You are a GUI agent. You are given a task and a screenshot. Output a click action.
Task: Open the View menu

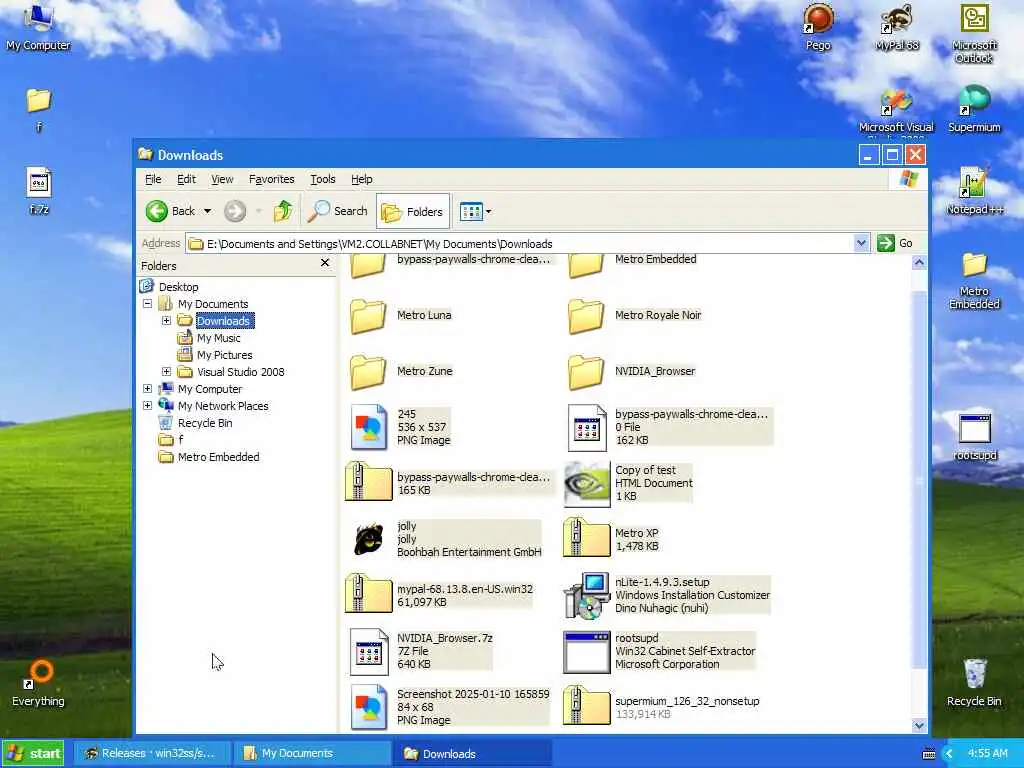pos(222,179)
